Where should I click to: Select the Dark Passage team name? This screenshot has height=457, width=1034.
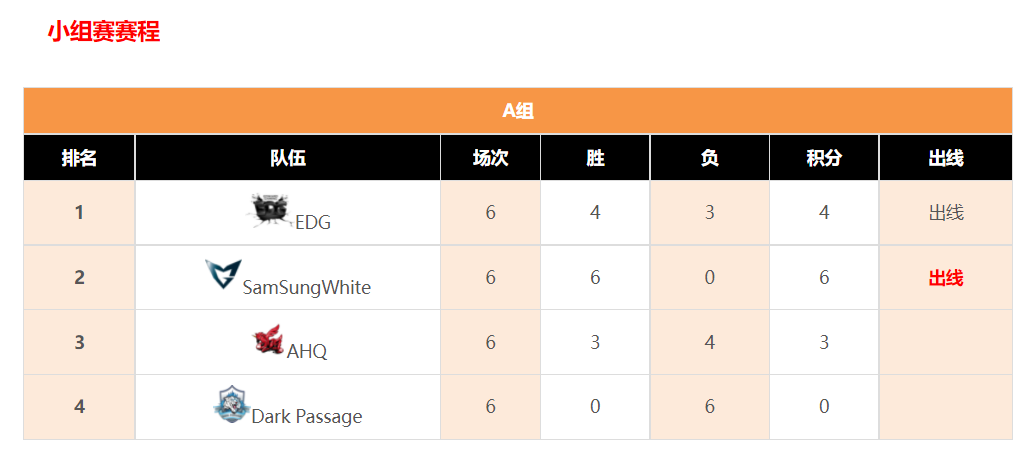(x=307, y=417)
